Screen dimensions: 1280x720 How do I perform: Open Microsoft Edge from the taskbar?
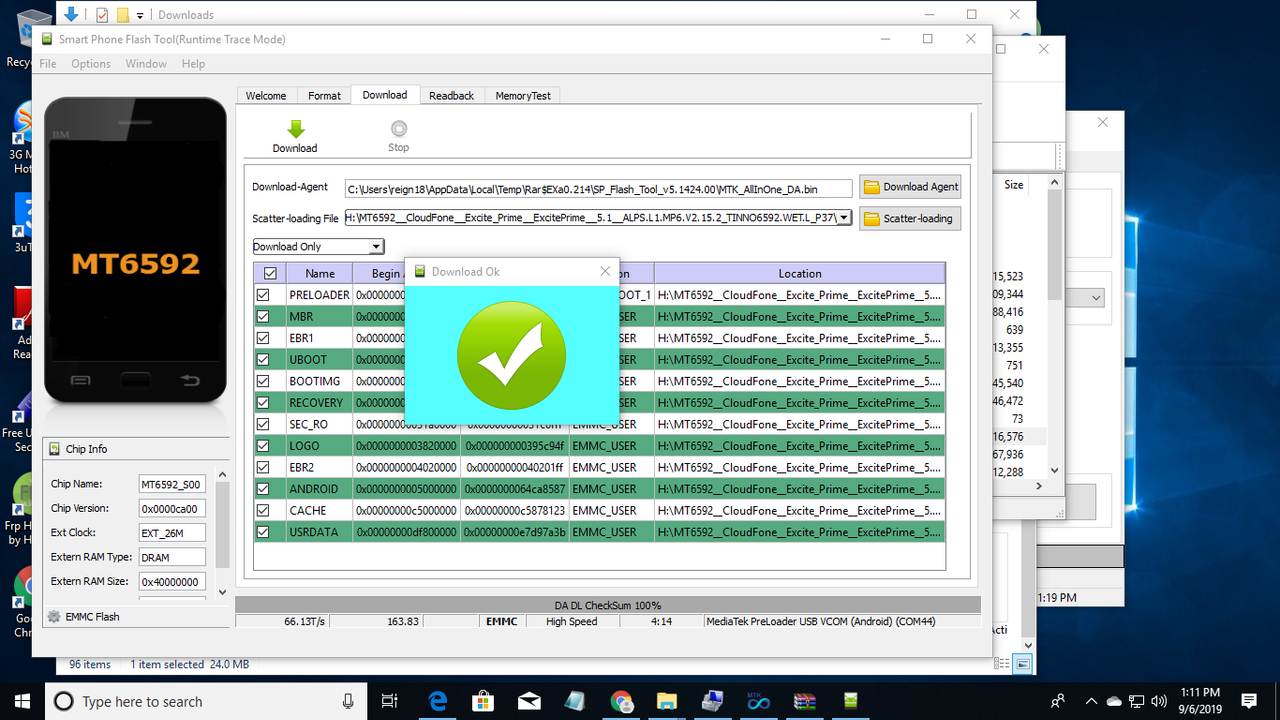437,701
